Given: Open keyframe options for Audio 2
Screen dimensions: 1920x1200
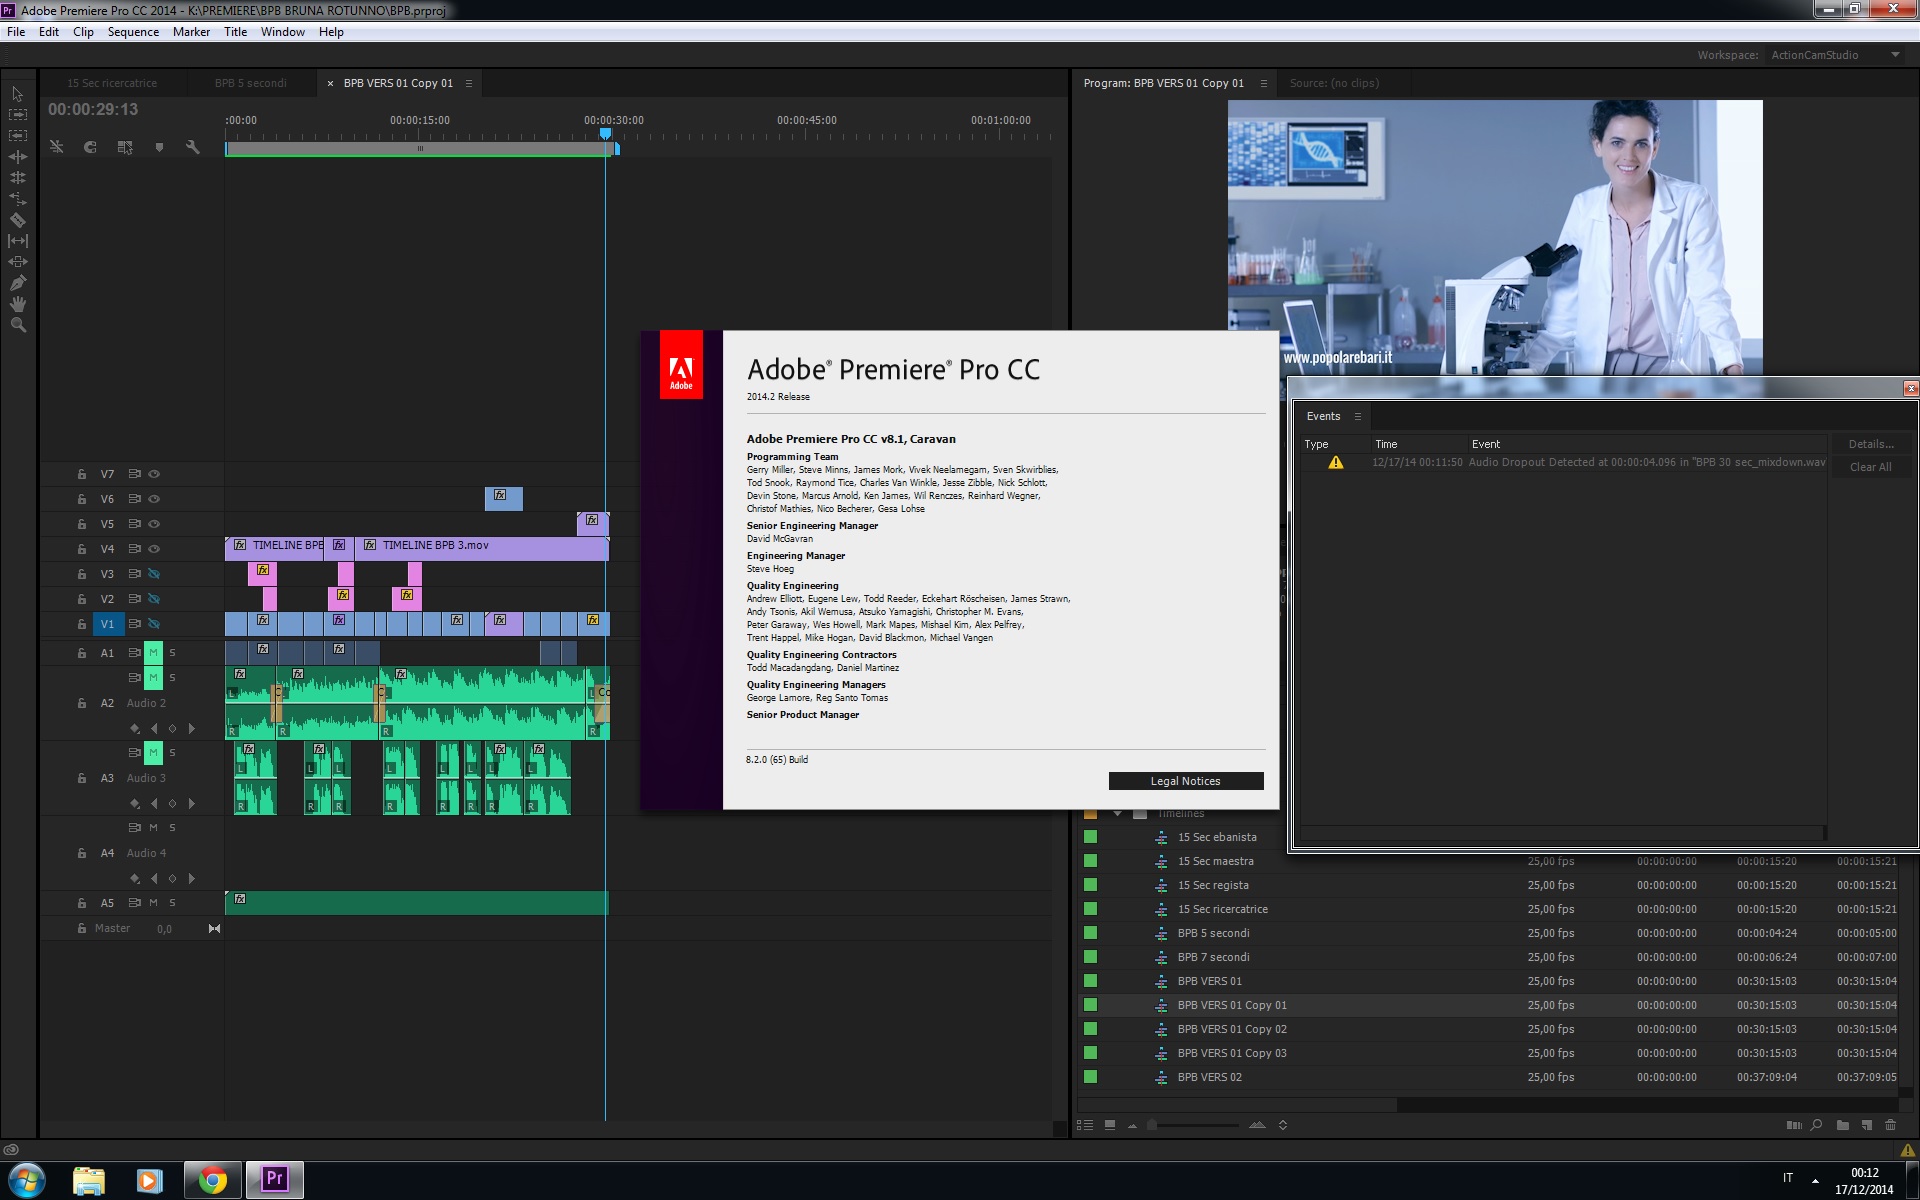Looking at the screenshot, I should [134, 728].
